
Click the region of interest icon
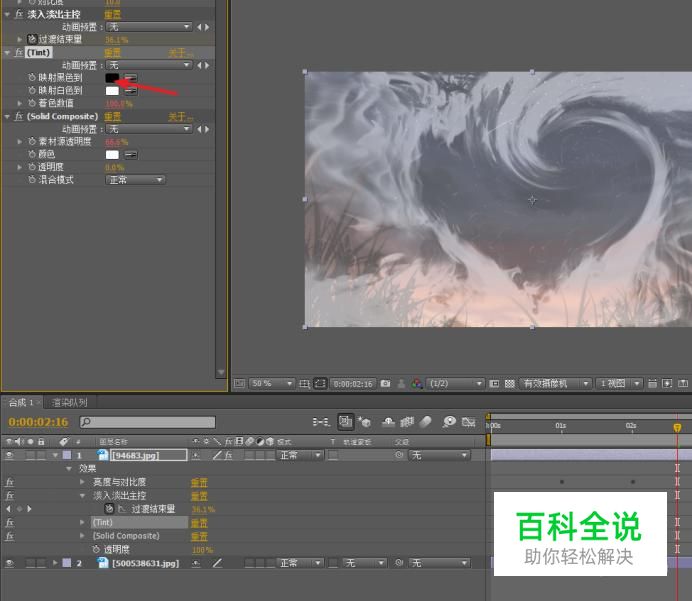[494, 383]
